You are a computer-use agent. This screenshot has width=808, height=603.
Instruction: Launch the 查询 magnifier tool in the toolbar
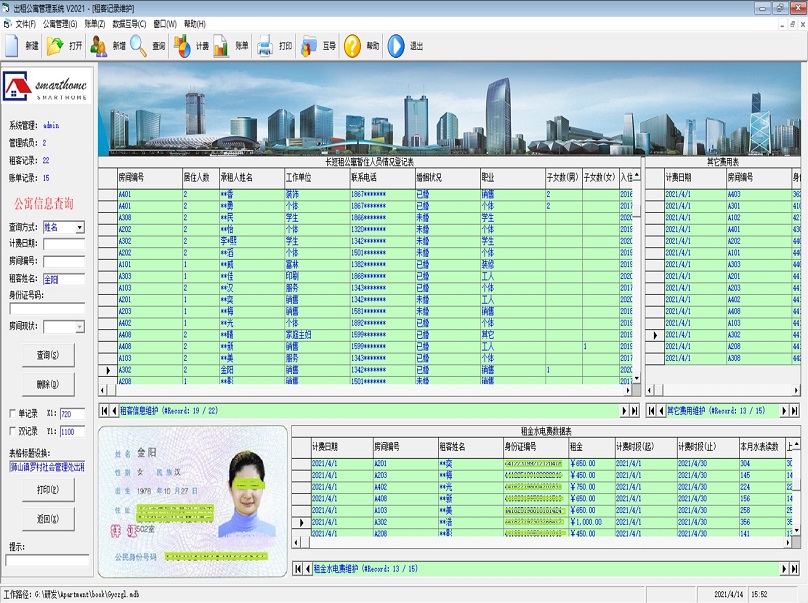click(x=138, y=46)
